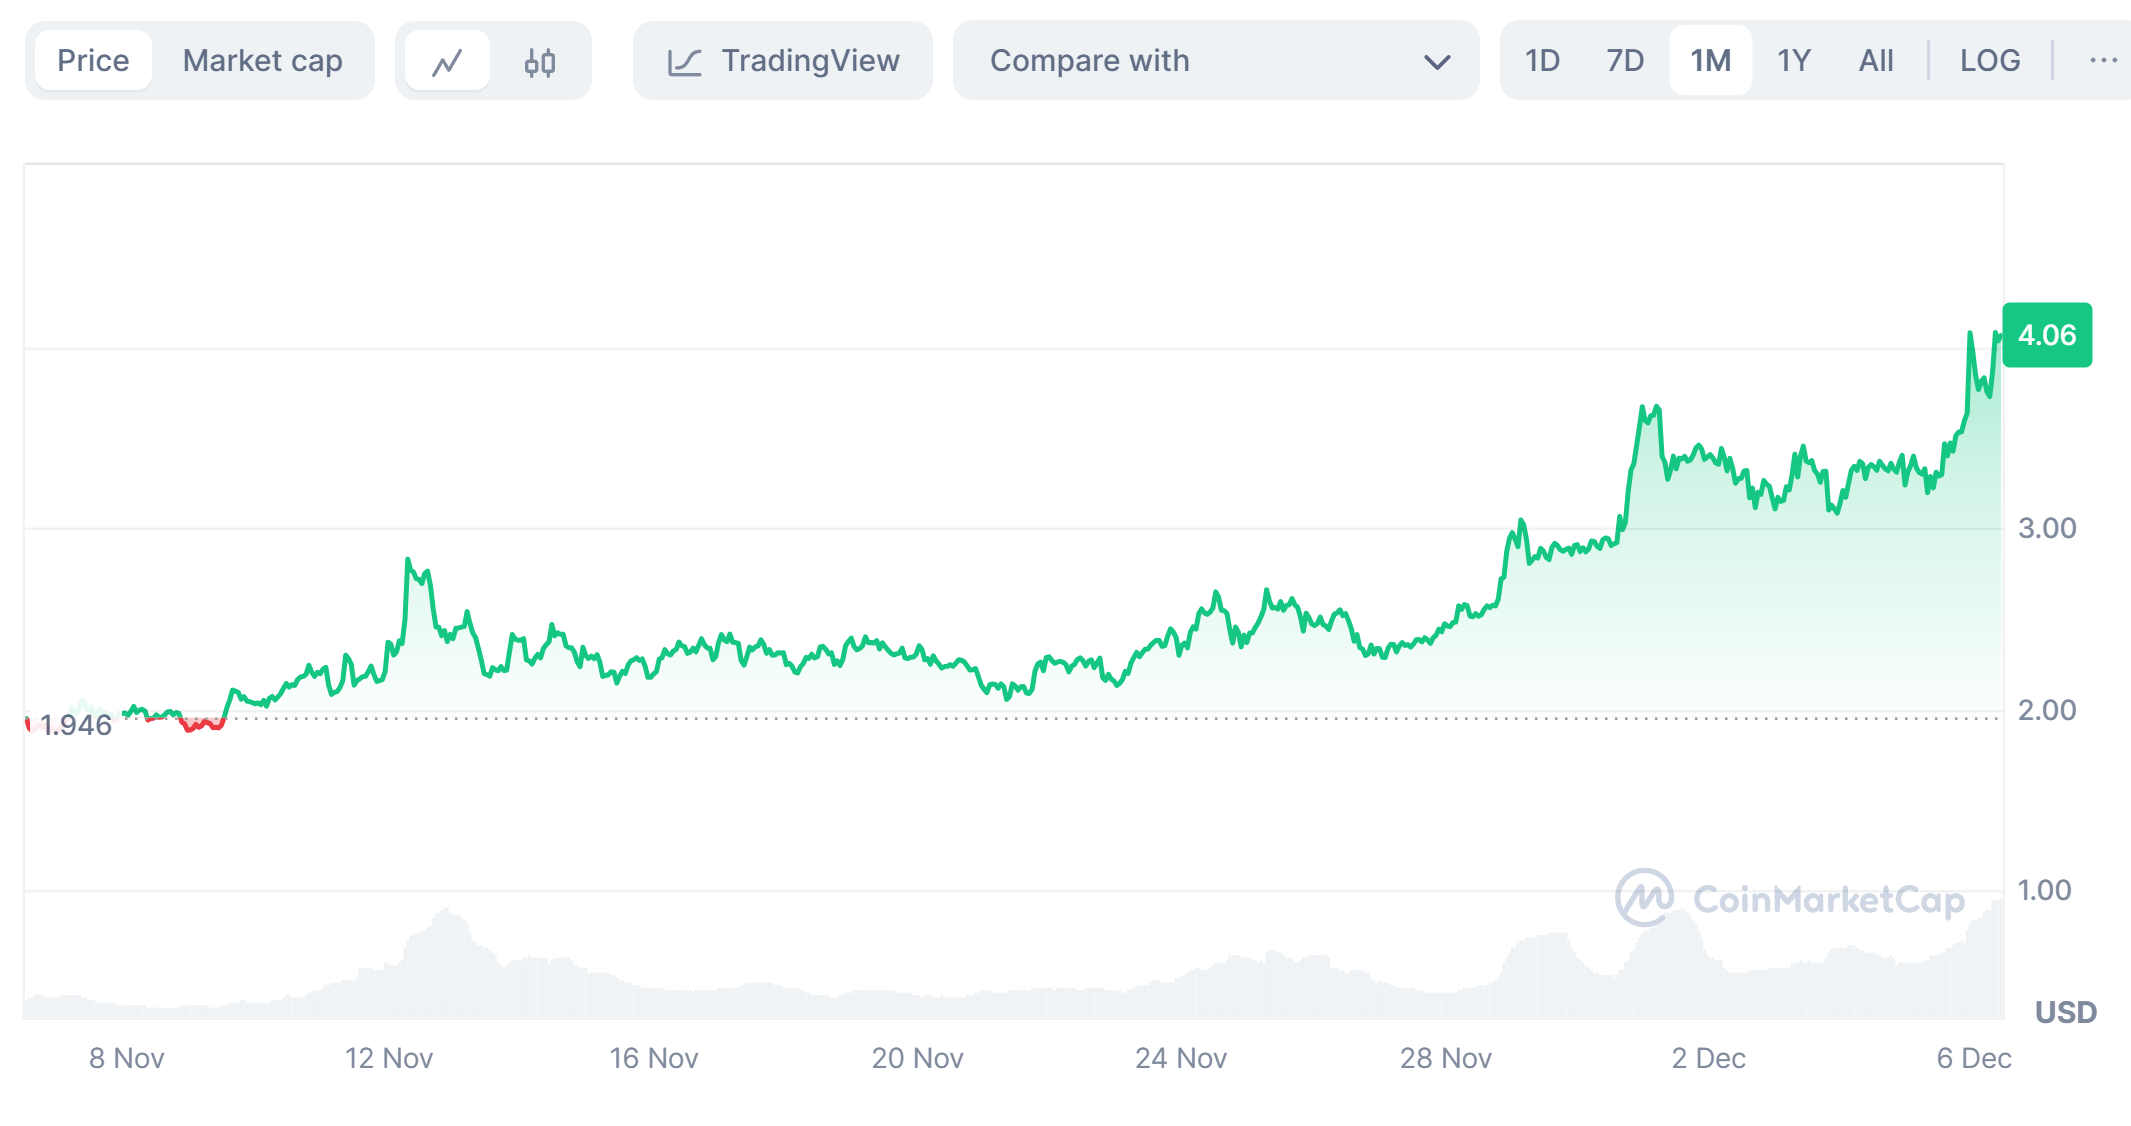
Task: Switch to line chart view icon
Action: [447, 62]
